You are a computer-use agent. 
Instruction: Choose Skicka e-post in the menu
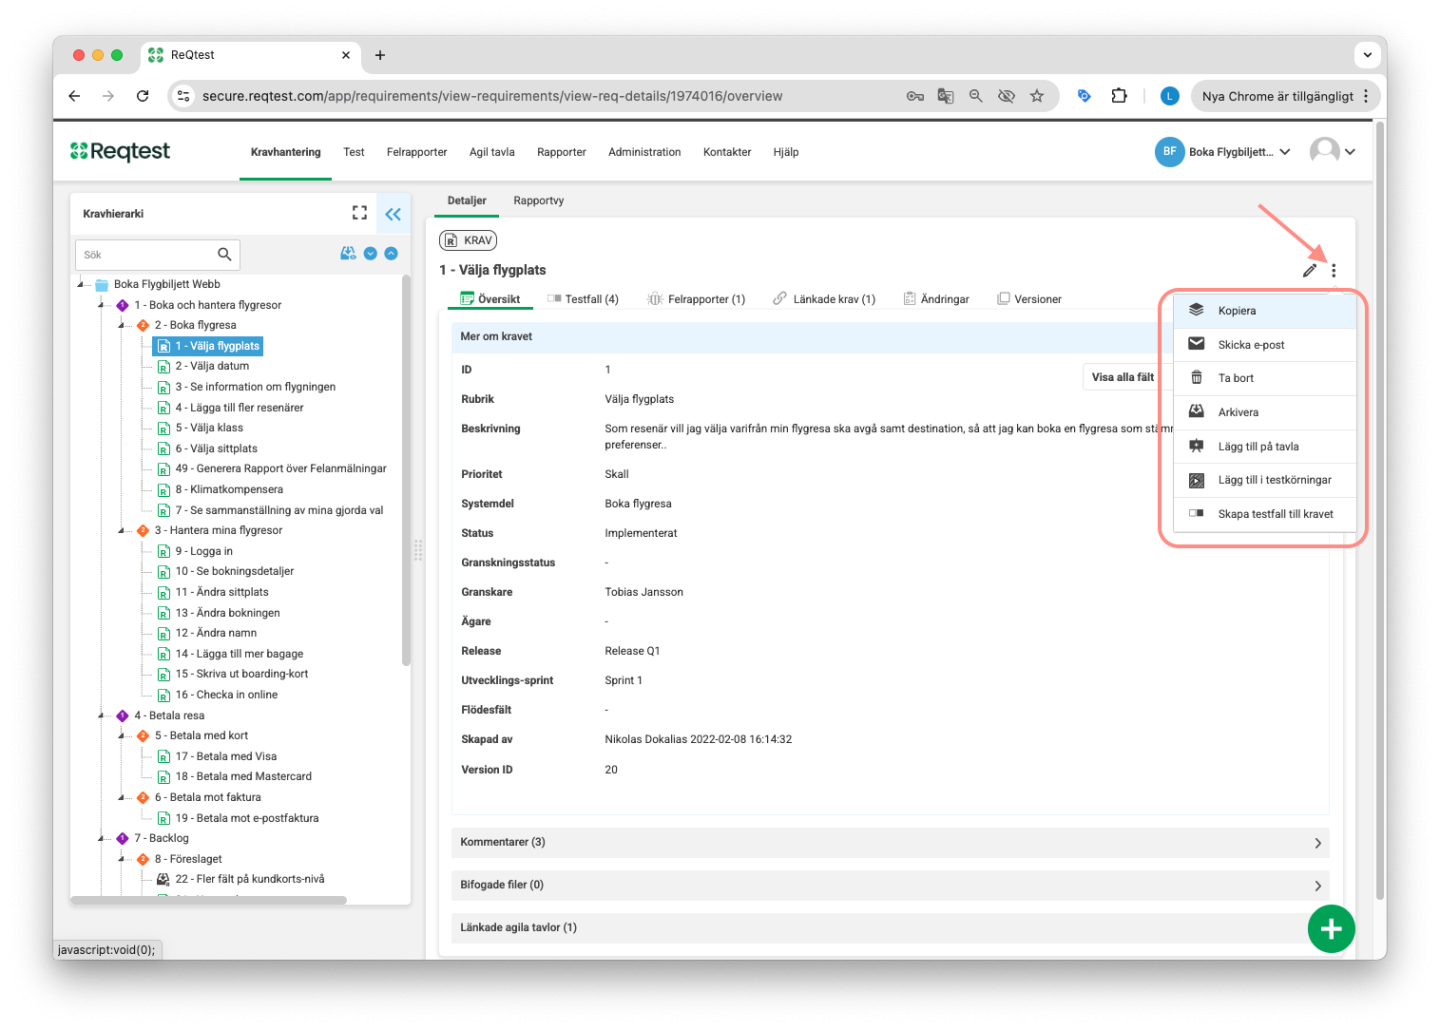1264,345
